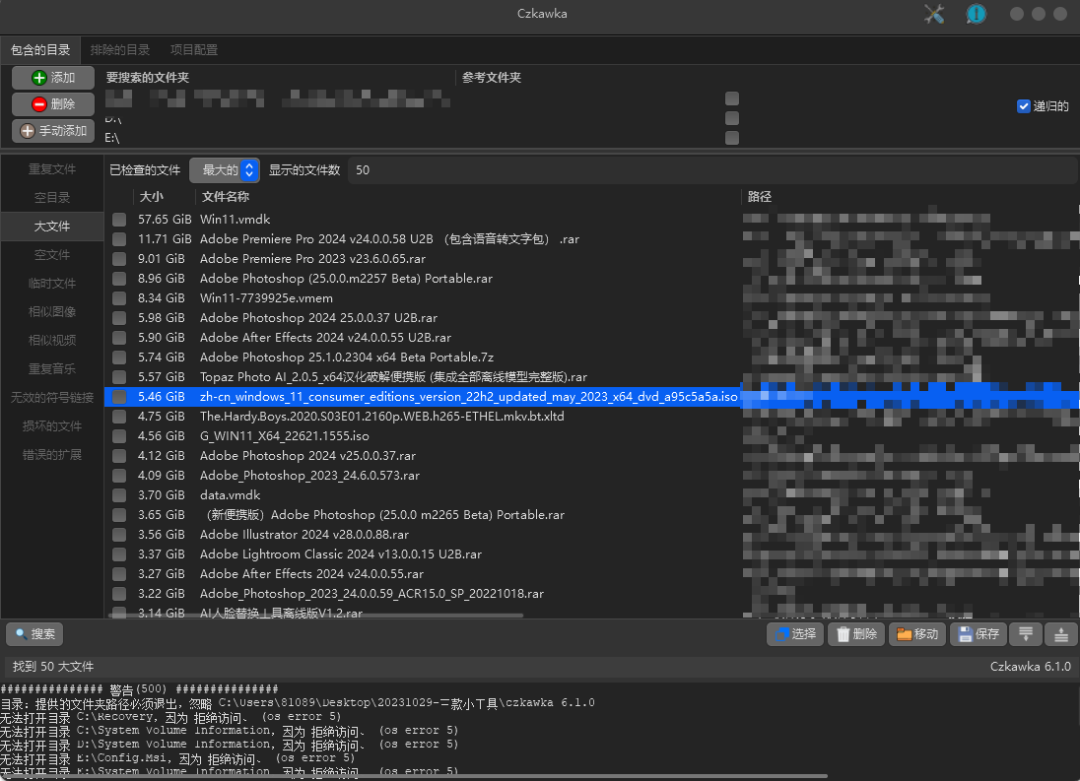Check the first reference folder checkbox
This screenshot has width=1080, height=781.
732,98
